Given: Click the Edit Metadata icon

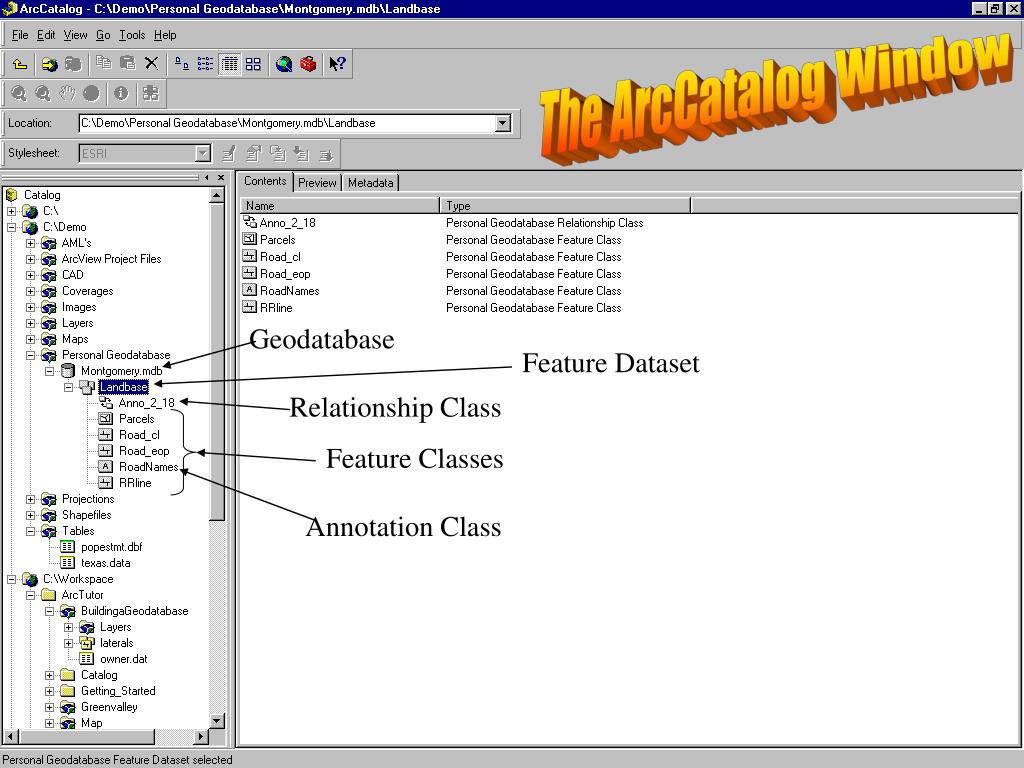Looking at the screenshot, I should tap(229, 153).
